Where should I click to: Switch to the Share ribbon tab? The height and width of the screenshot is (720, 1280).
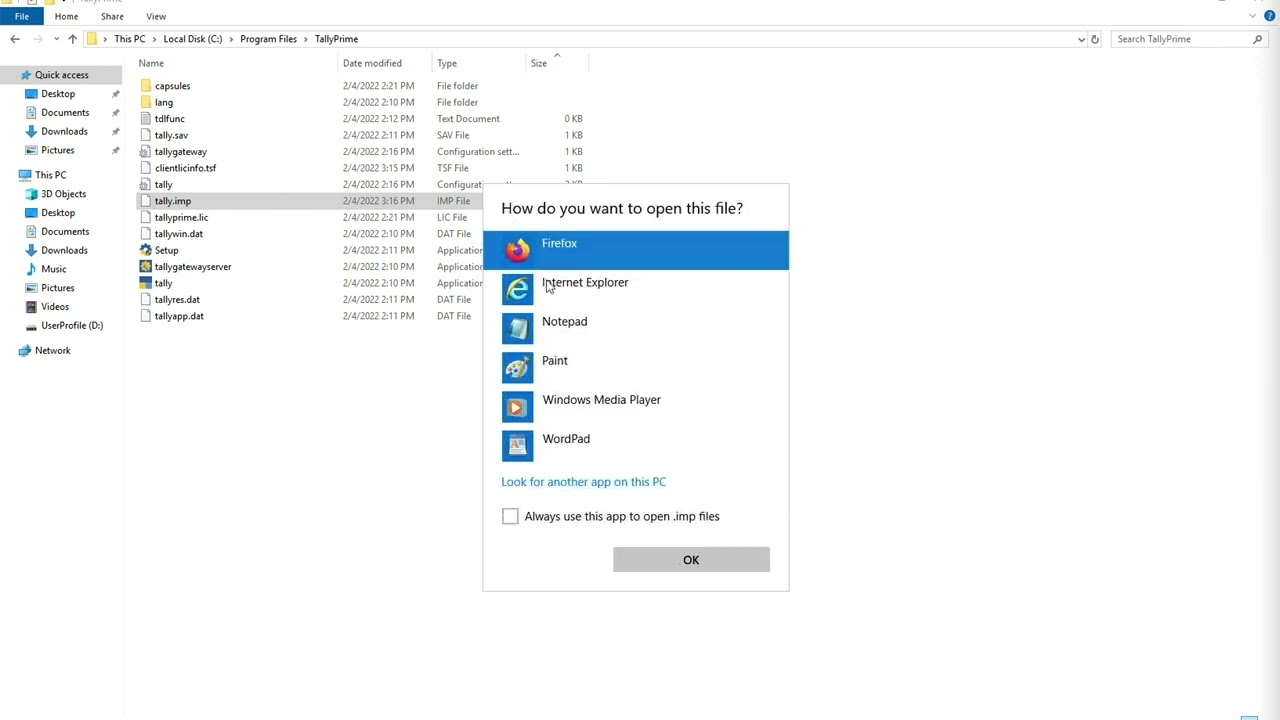(x=112, y=16)
